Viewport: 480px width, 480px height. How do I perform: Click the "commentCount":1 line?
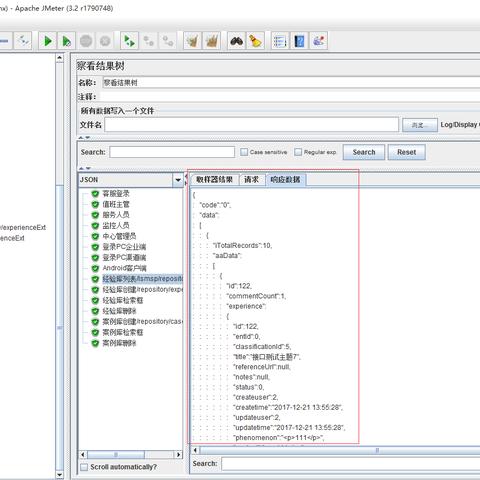point(256,296)
